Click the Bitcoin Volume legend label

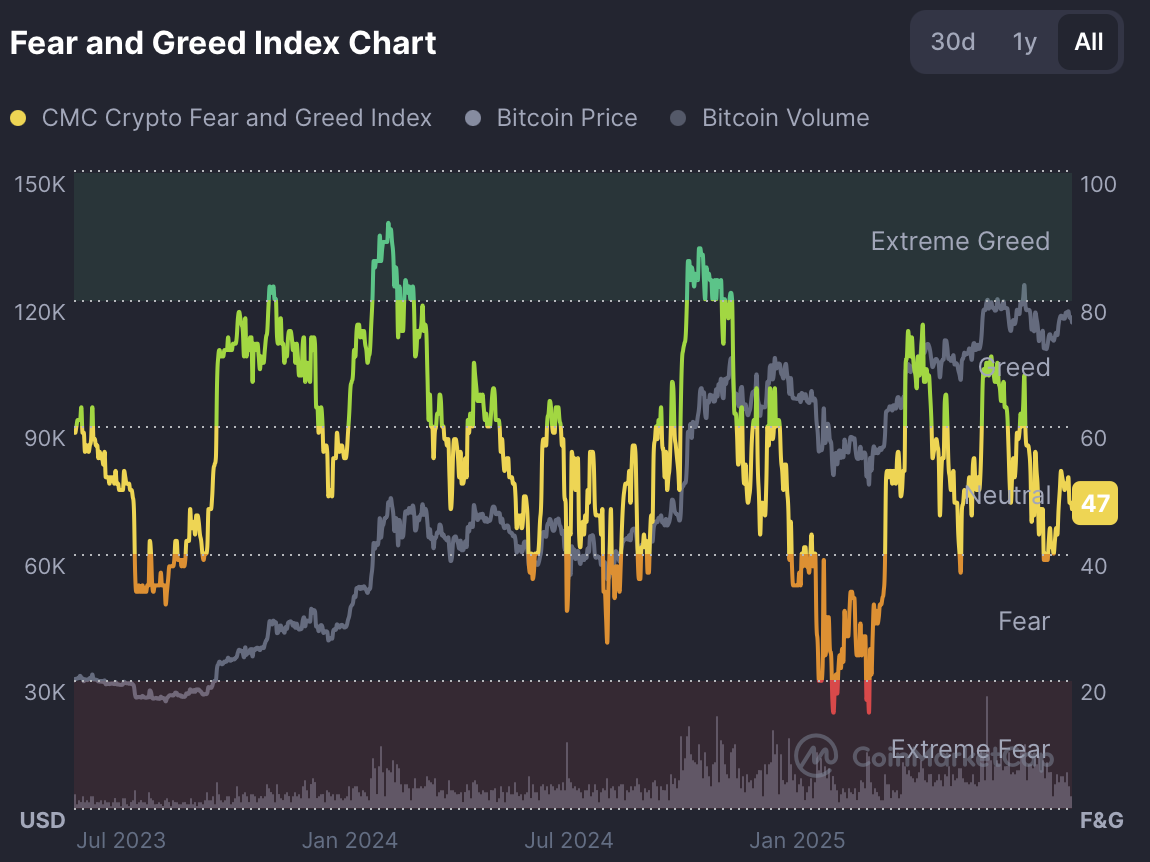click(785, 118)
